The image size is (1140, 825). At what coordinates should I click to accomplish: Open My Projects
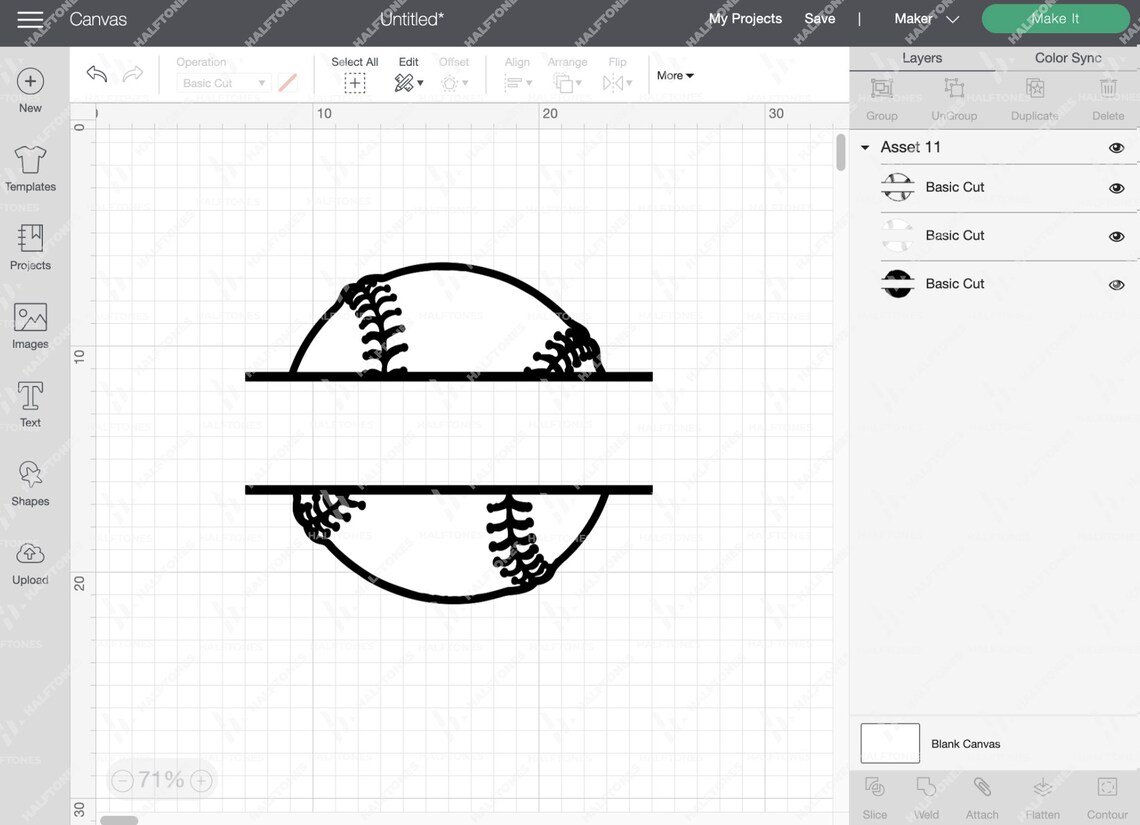745,18
